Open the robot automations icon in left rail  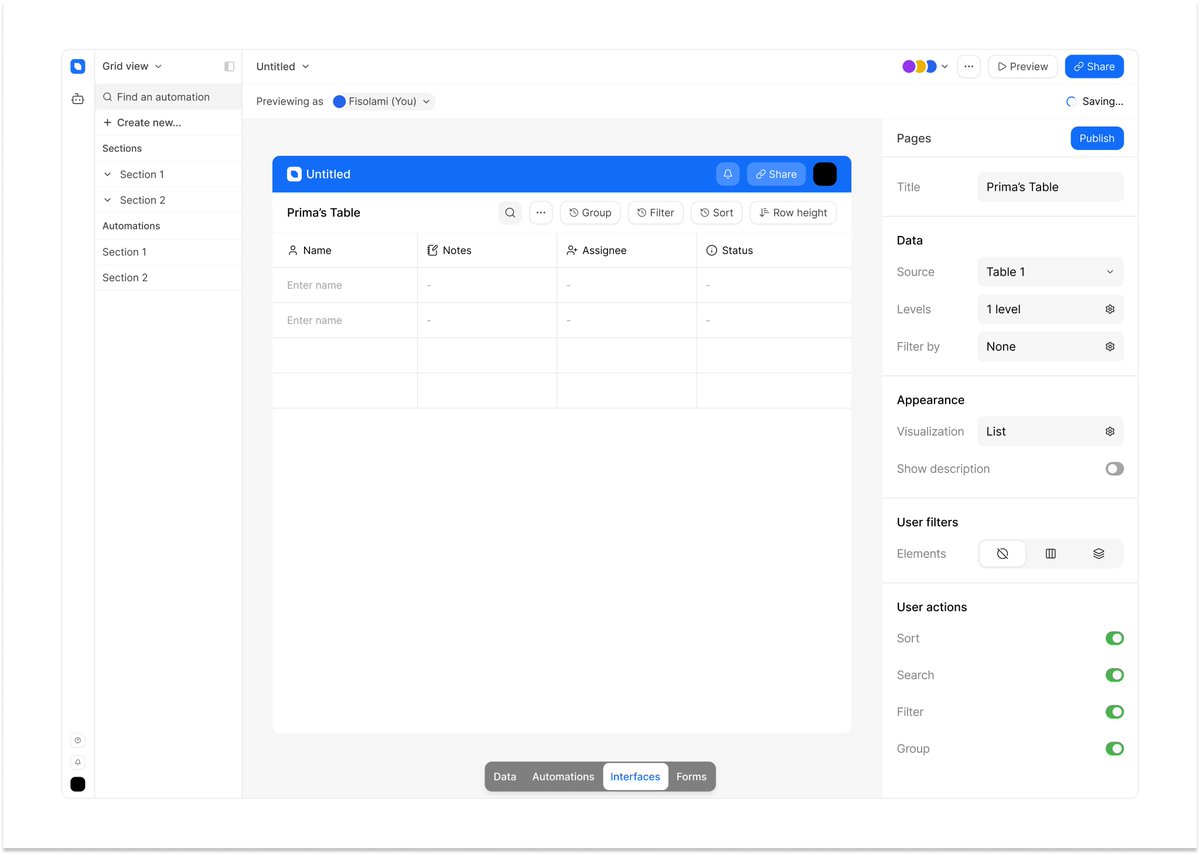click(x=78, y=98)
